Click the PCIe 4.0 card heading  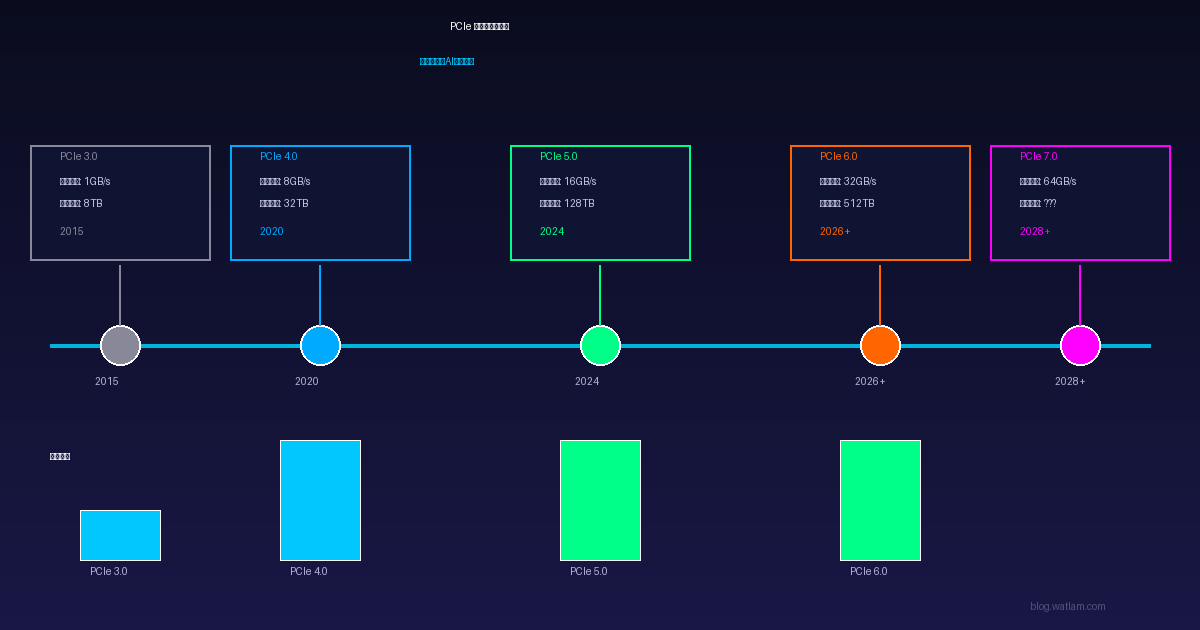point(279,157)
